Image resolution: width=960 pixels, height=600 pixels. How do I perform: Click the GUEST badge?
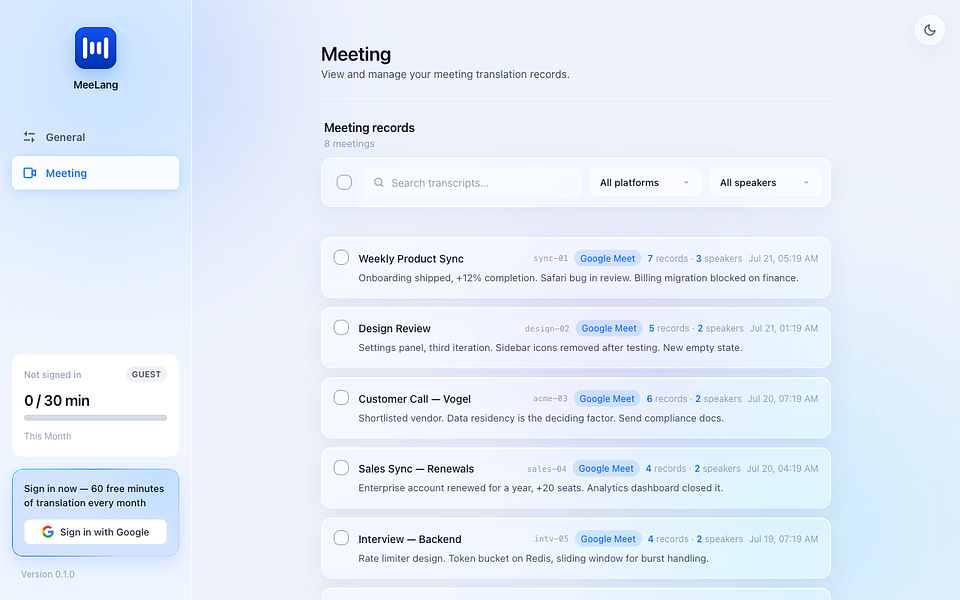(146, 374)
